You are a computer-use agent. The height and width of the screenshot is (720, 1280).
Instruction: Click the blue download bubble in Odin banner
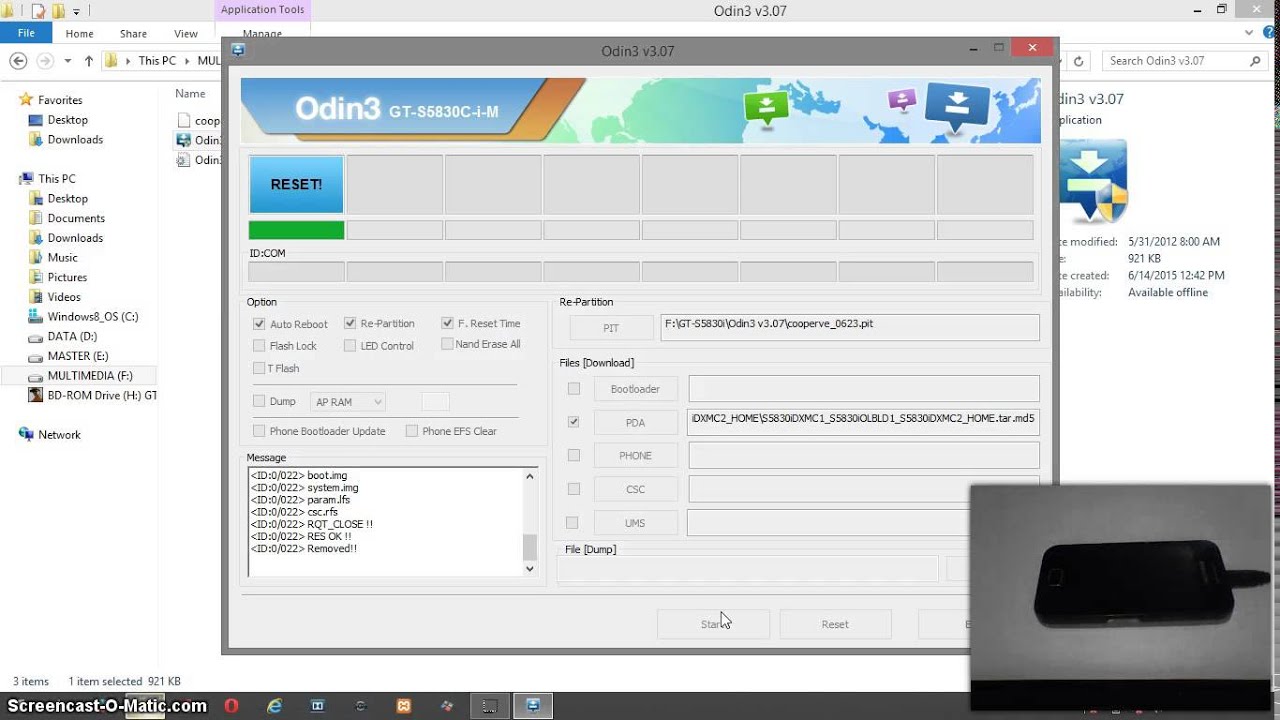pyautogui.click(x=957, y=107)
